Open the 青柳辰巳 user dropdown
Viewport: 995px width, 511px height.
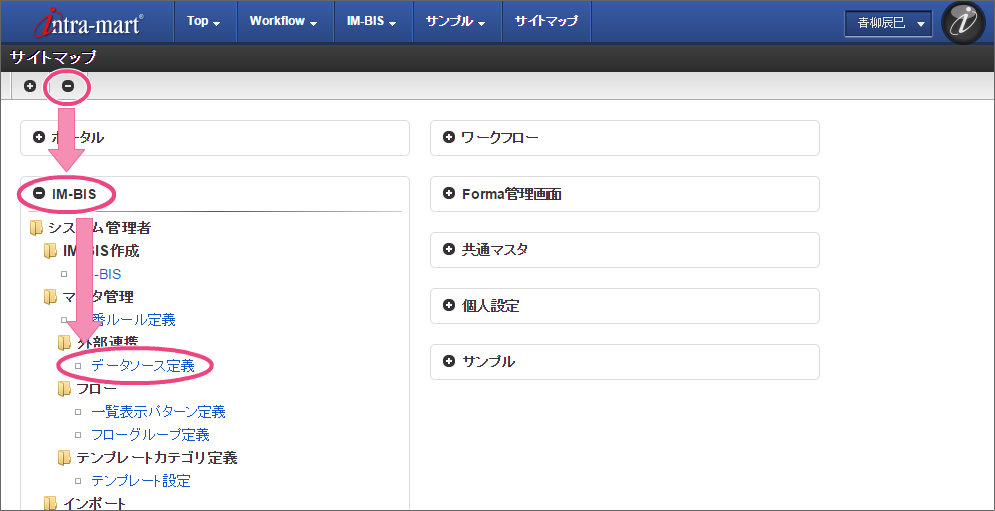(x=888, y=24)
